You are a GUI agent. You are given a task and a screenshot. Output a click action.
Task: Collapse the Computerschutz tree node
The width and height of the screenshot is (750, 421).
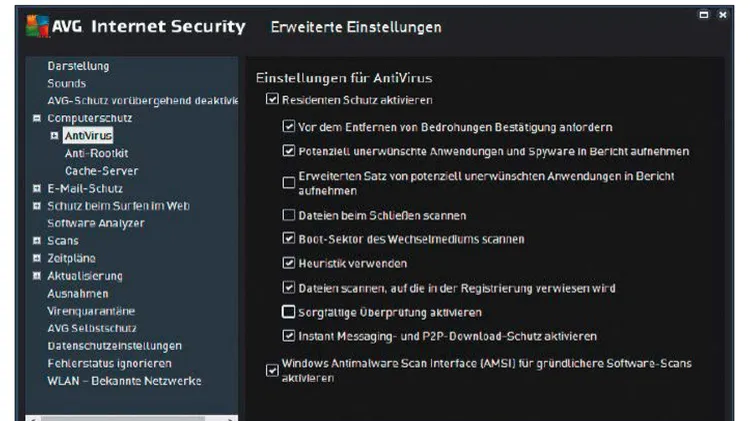pyautogui.click(x=37, y=118)
